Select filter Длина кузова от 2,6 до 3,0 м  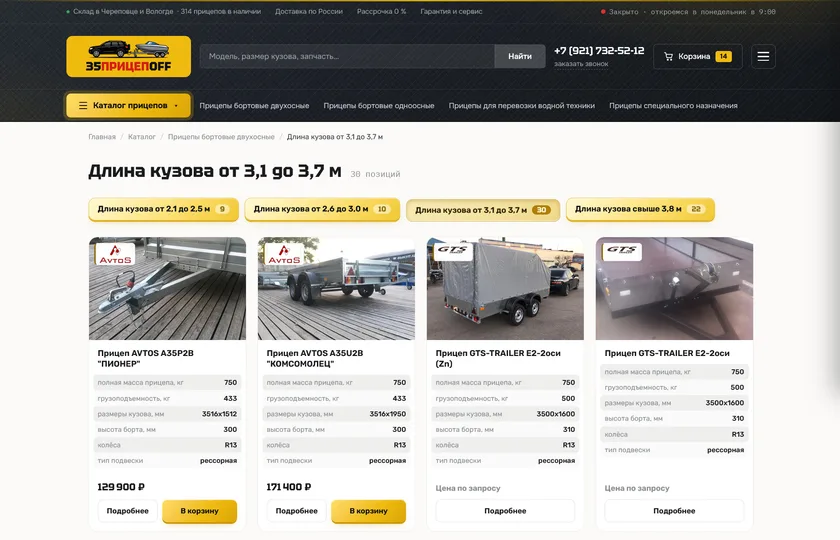point(322,209)
